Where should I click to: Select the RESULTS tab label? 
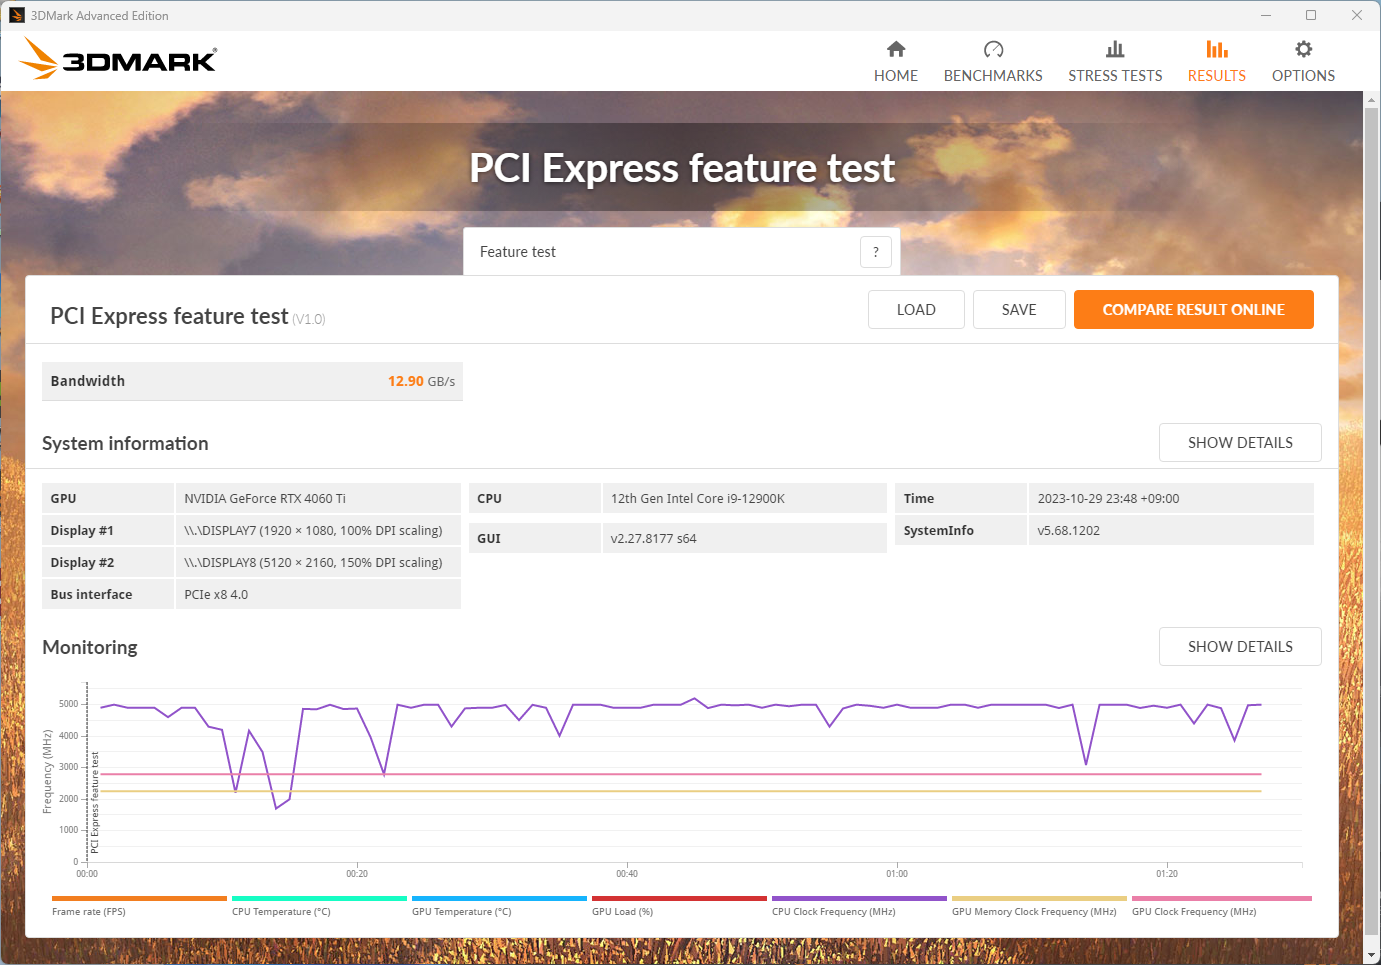pos(1217,76)
